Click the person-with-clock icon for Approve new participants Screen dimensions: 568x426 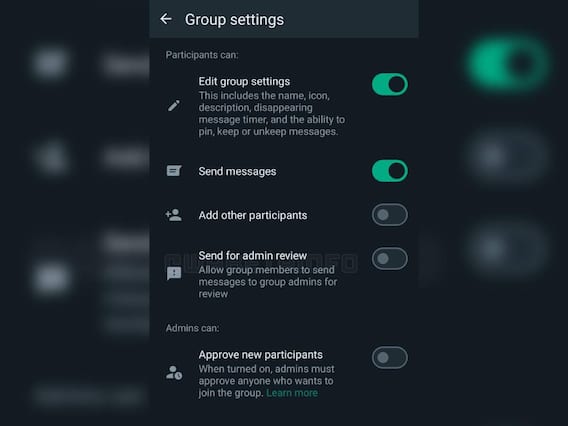tap(174, 373)
